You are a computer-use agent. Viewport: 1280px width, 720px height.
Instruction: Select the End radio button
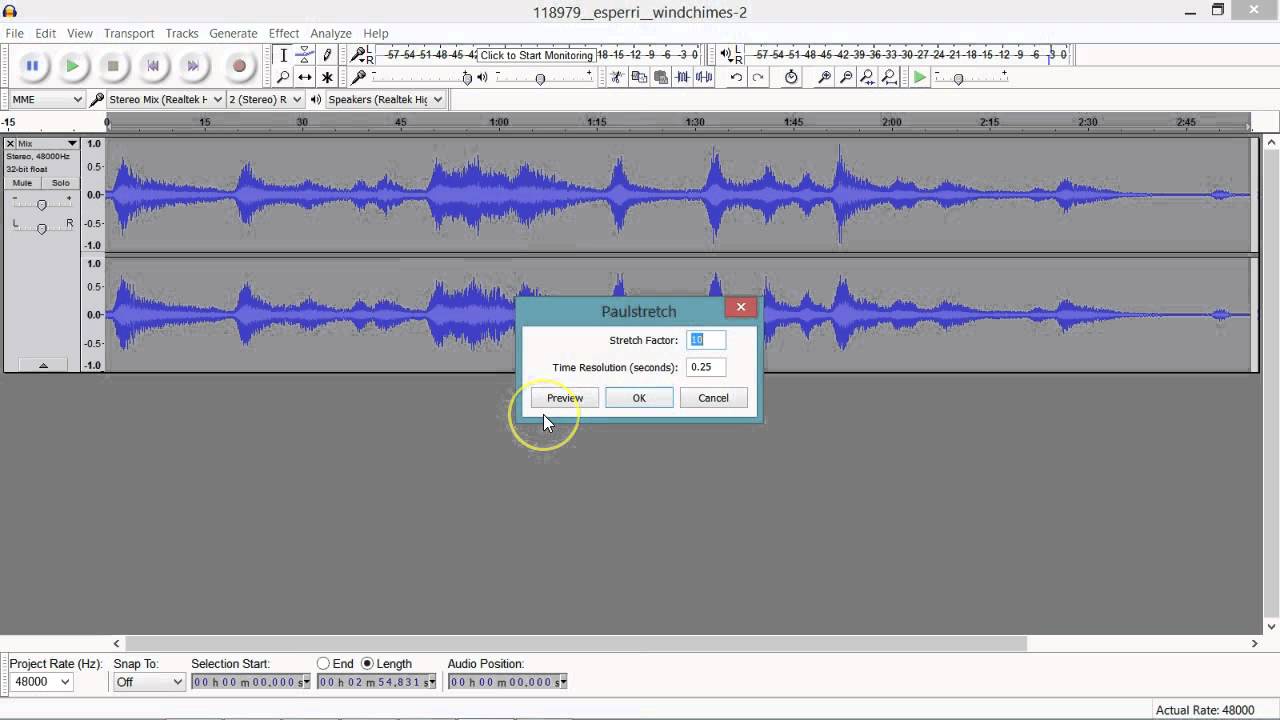[x=323, y=663]
